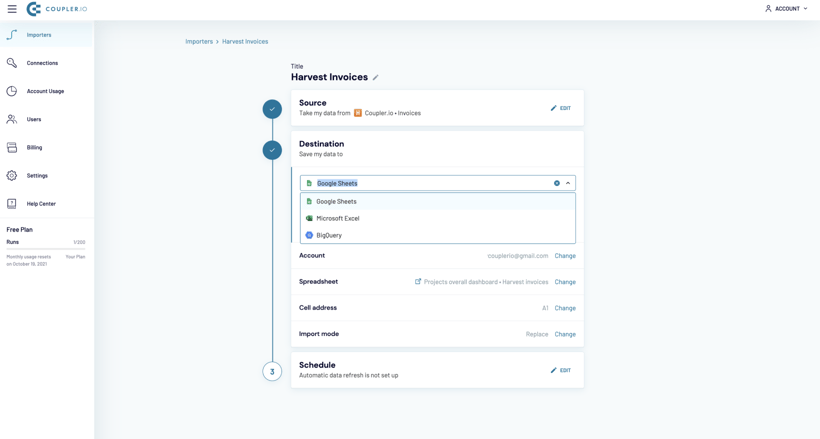The width and height of the screenshot is (820, 439).
Task: Clear the Google Sheets selection with X icon
Action: click(557, 183)
